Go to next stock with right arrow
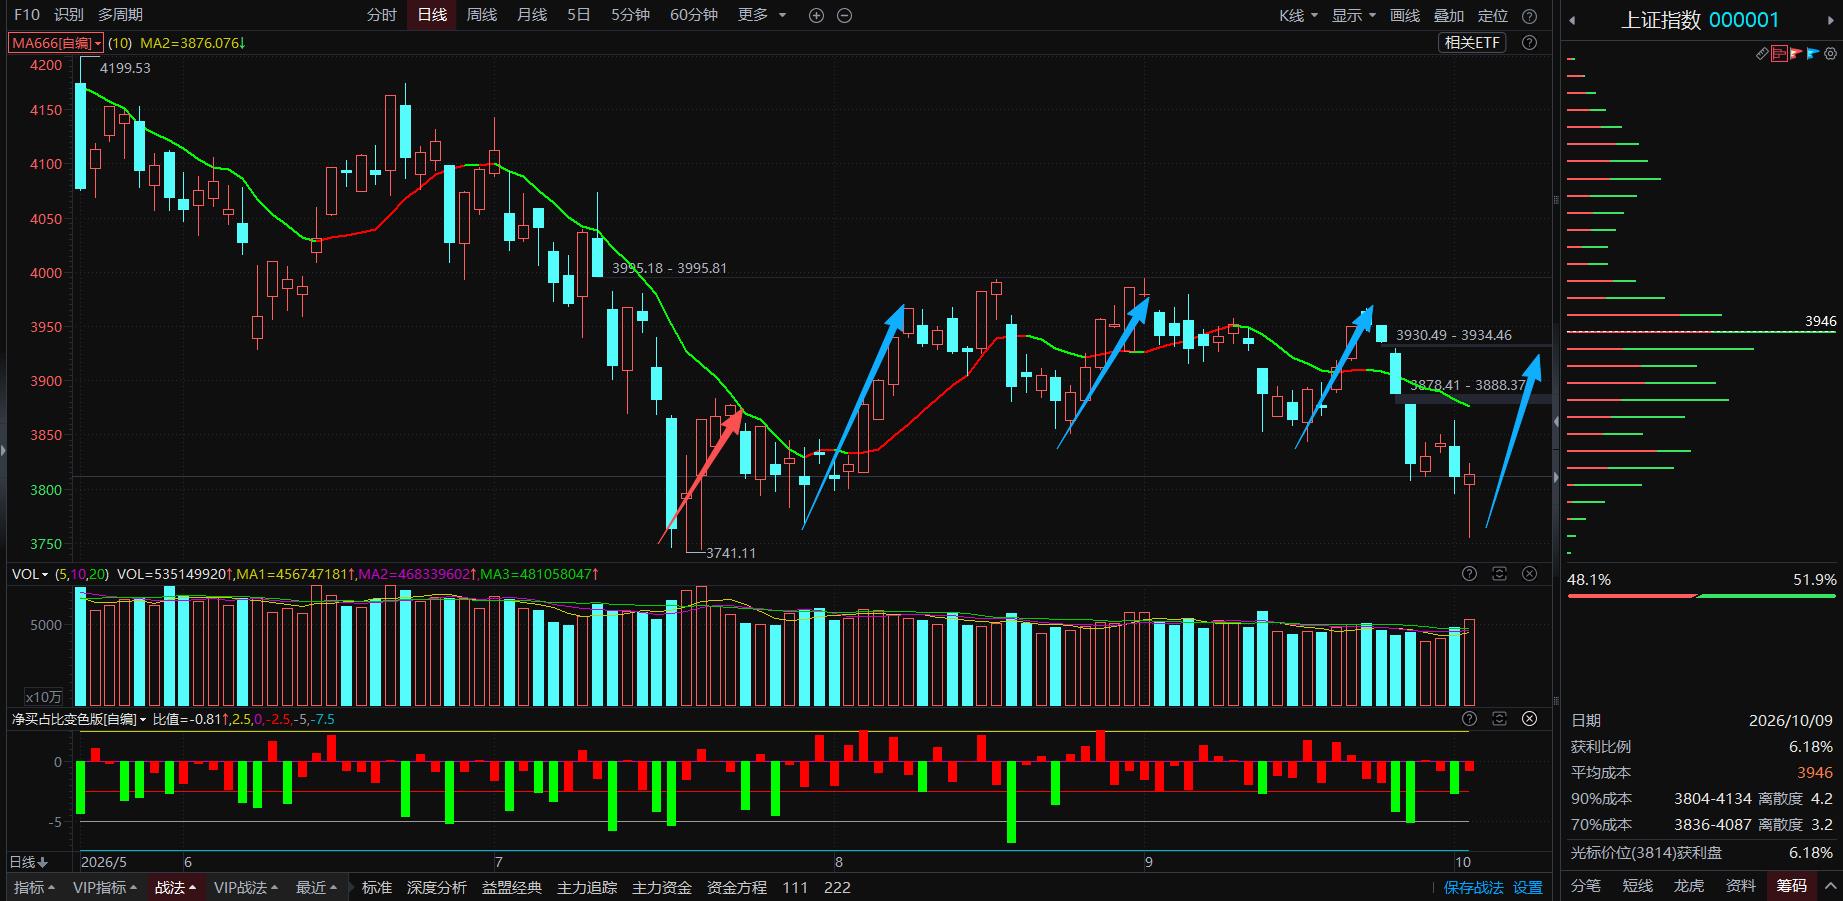 1831,20
